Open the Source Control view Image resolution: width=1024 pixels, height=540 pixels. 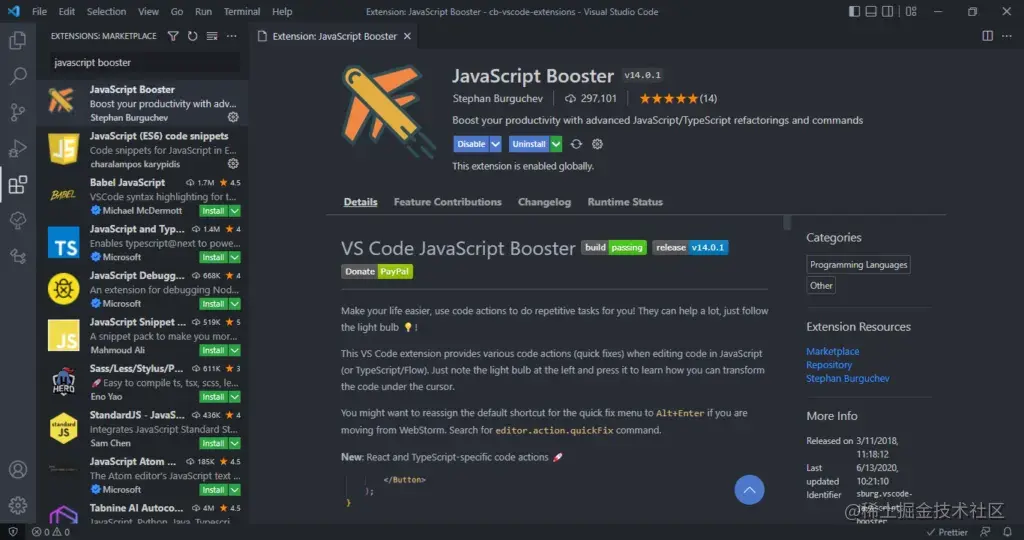pos(18,112)
